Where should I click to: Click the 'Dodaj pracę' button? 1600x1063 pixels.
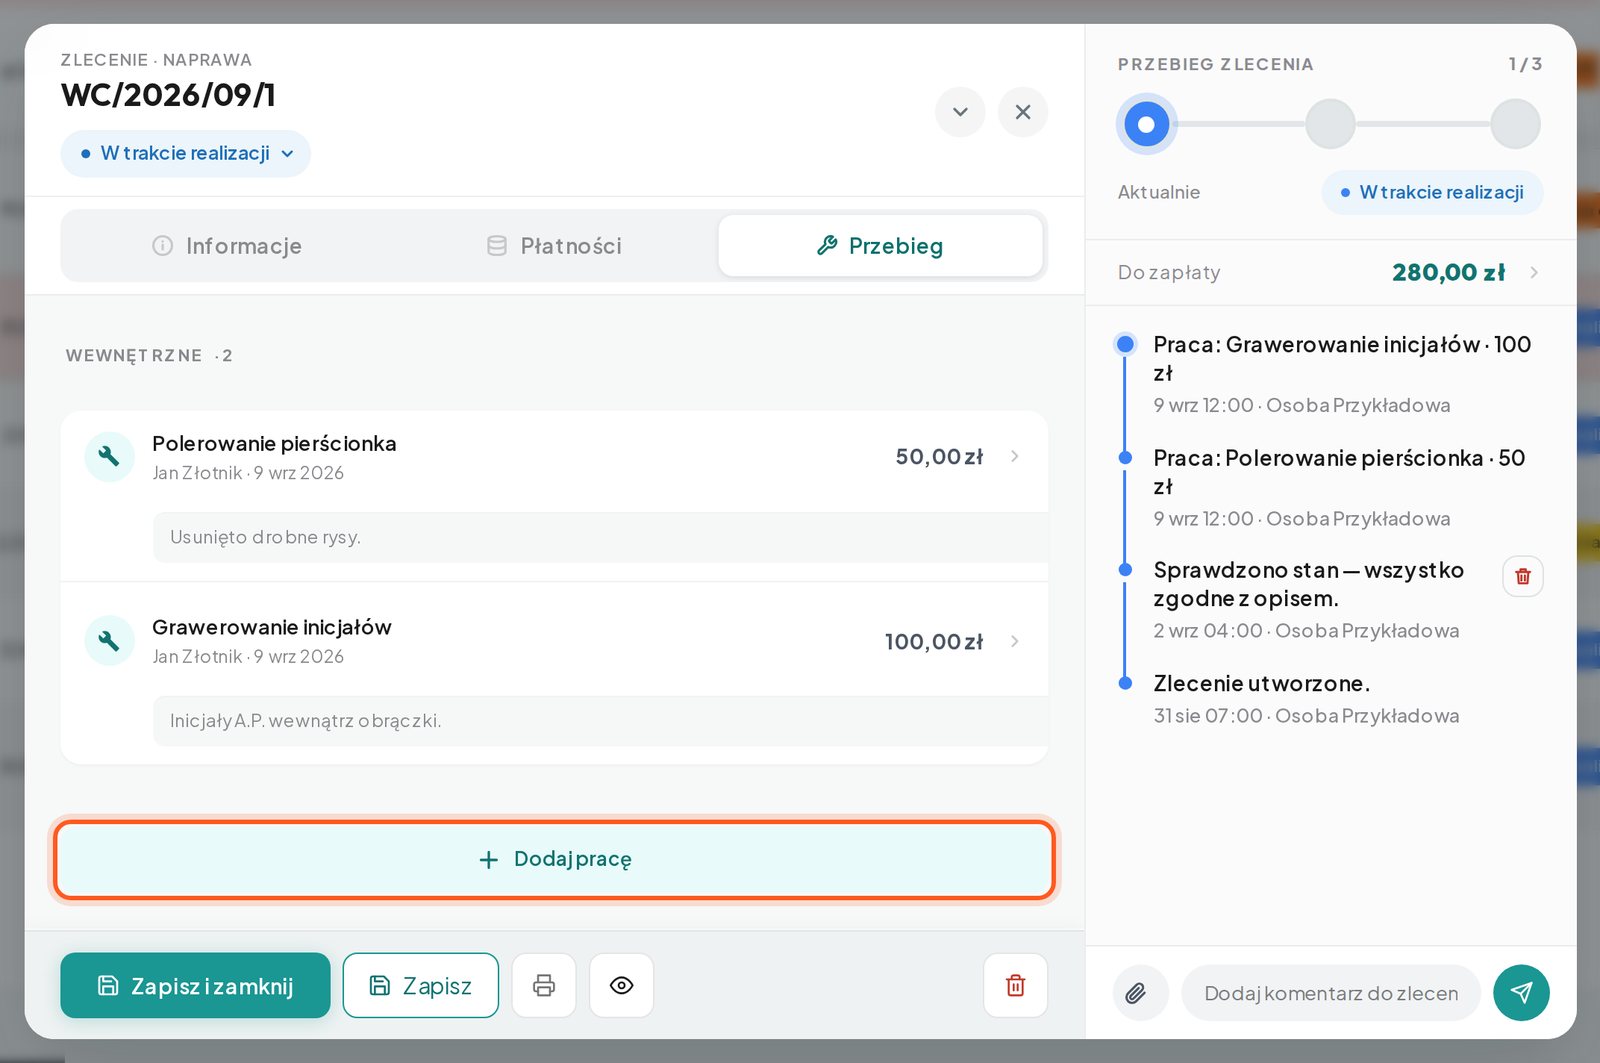click(554, 860)
